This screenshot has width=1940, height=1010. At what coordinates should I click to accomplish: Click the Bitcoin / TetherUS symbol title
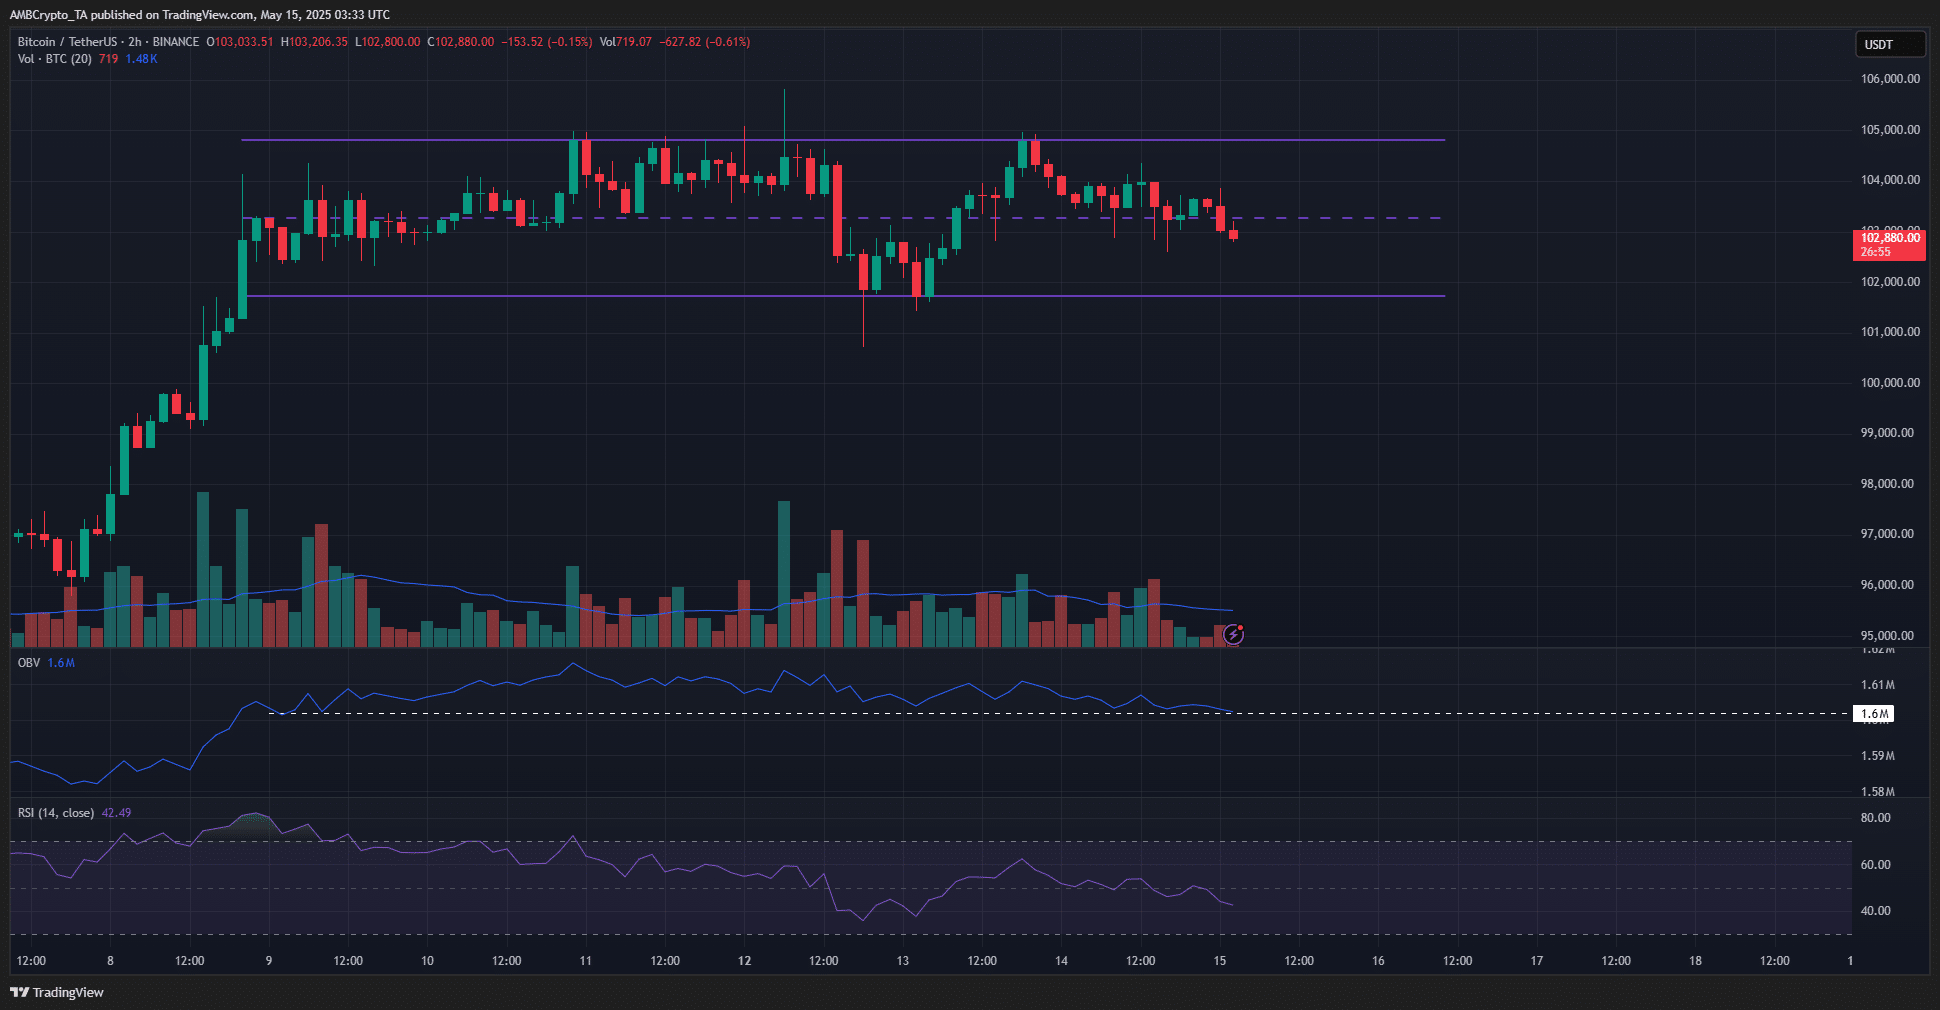[67, 42]
